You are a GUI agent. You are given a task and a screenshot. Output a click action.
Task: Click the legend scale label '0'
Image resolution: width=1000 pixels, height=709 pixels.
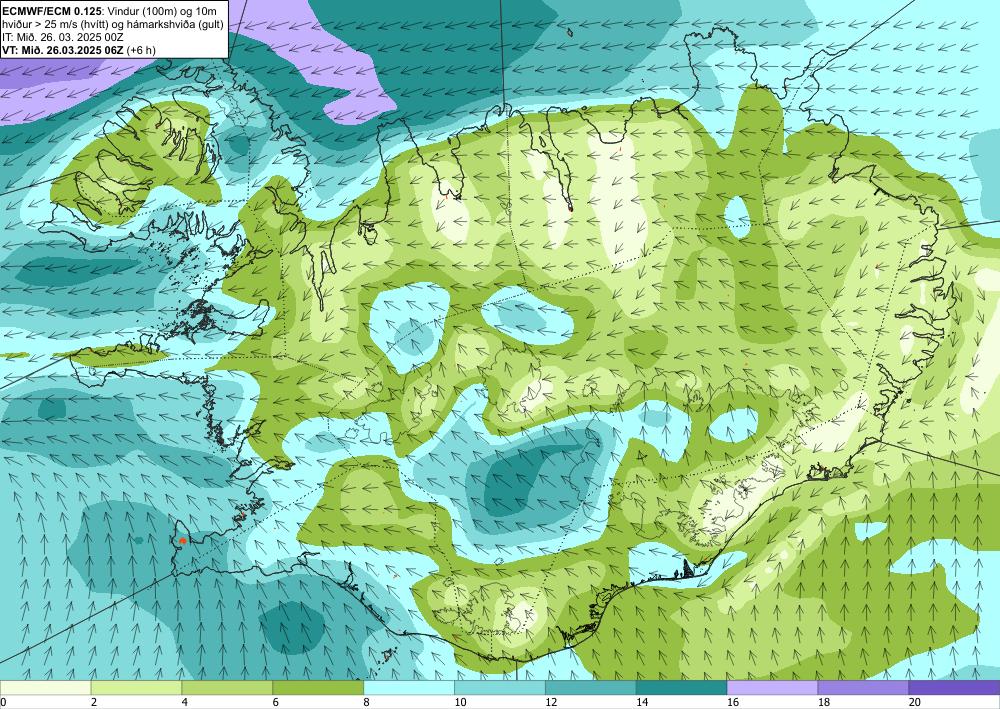tap(3, 702)
